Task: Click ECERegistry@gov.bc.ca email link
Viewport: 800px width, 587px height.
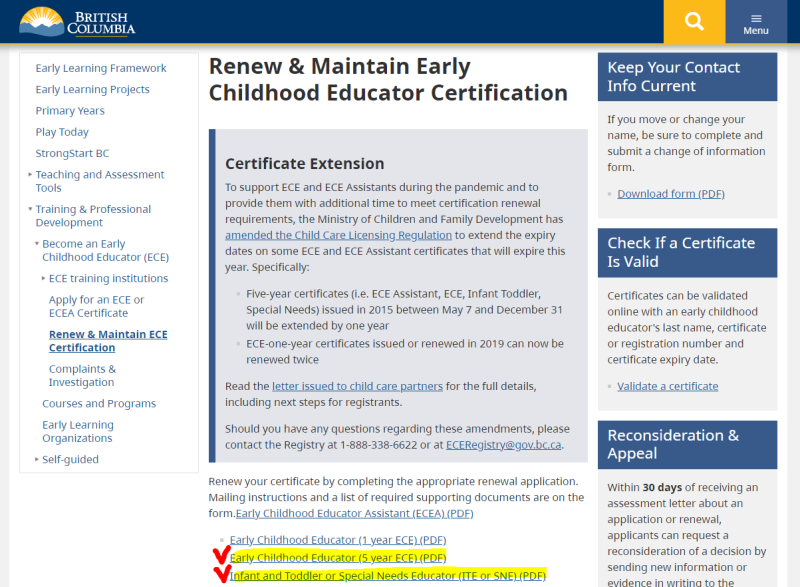Action: (x=504, y=445)
